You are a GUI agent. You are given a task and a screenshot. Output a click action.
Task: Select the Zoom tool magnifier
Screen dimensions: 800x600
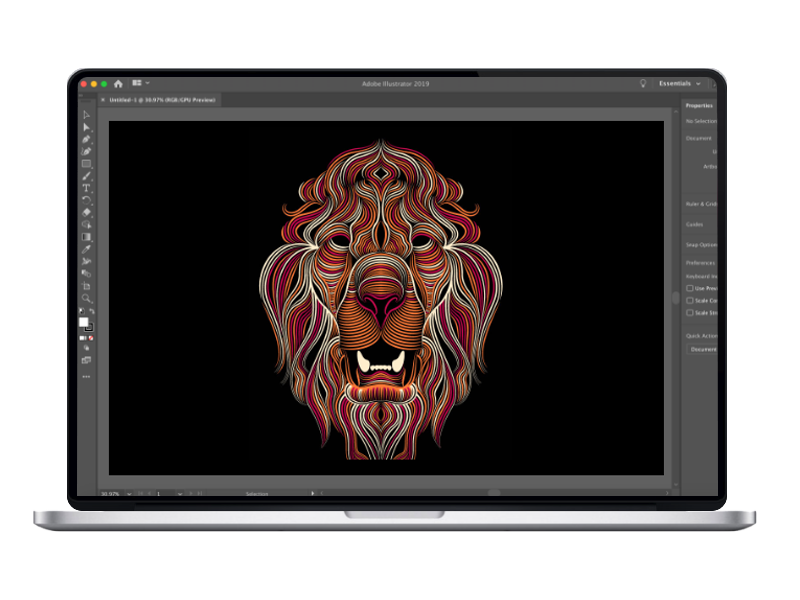[x=86, y=298]
